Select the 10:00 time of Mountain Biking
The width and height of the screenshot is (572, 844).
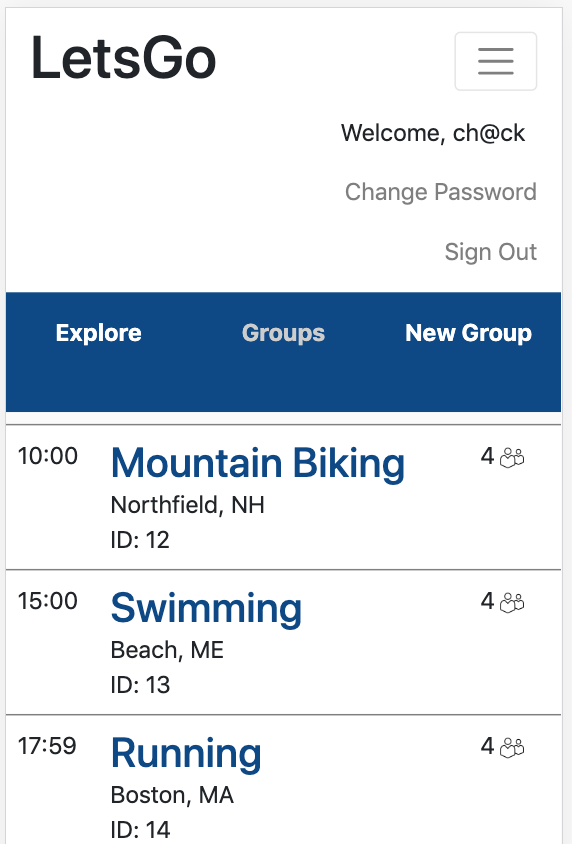coord(47,456)
